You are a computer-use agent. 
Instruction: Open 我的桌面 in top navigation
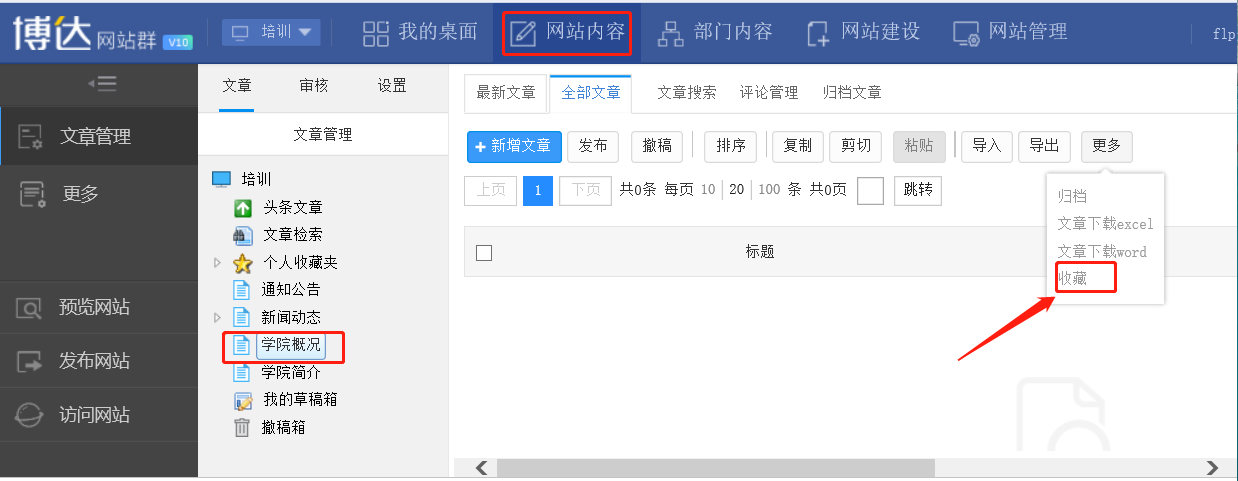click(419, 32)
